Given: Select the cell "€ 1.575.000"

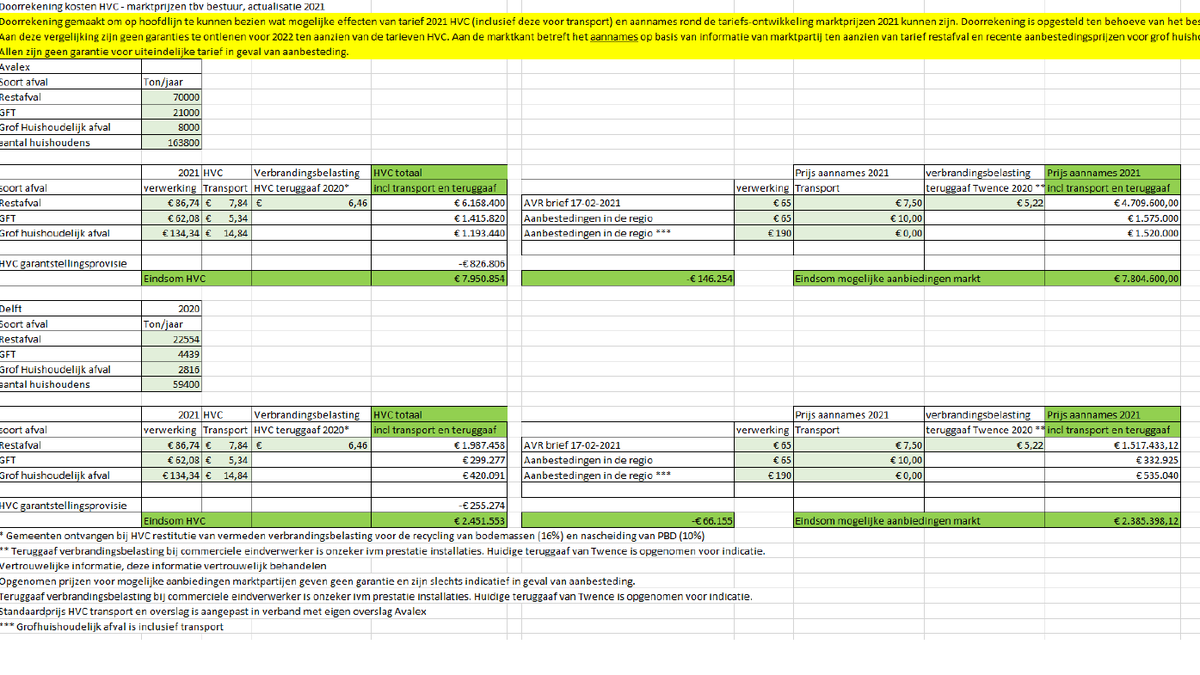Looking at the screenshot, I should point(1114,218).
